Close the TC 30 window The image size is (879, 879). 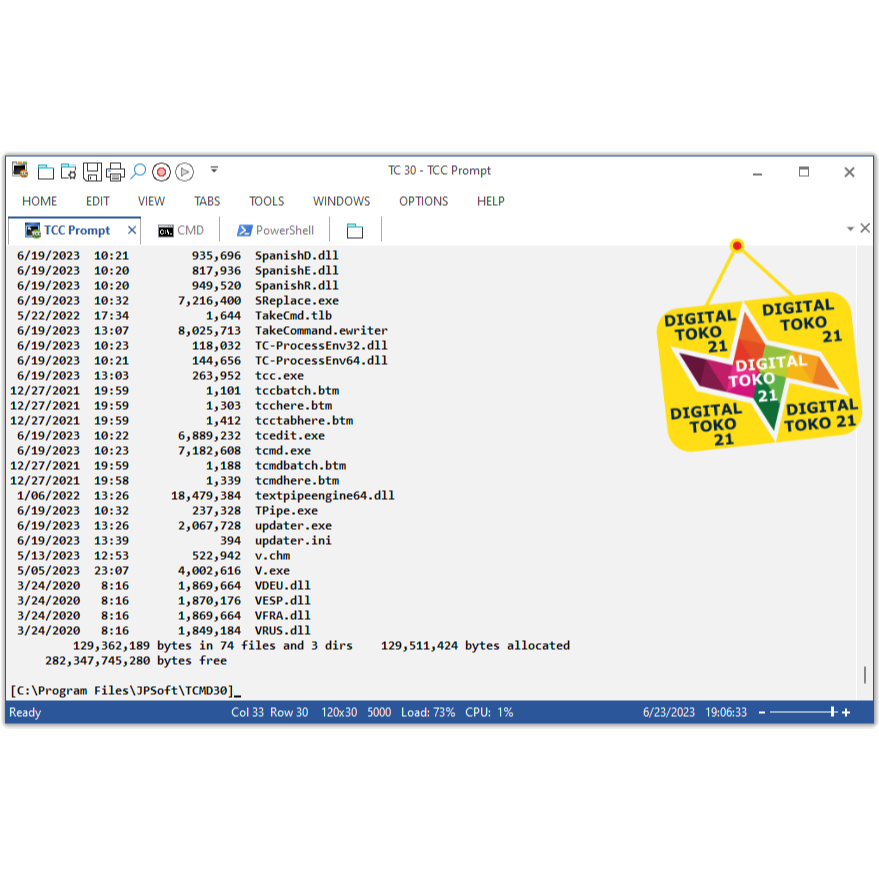coord(849,172)
